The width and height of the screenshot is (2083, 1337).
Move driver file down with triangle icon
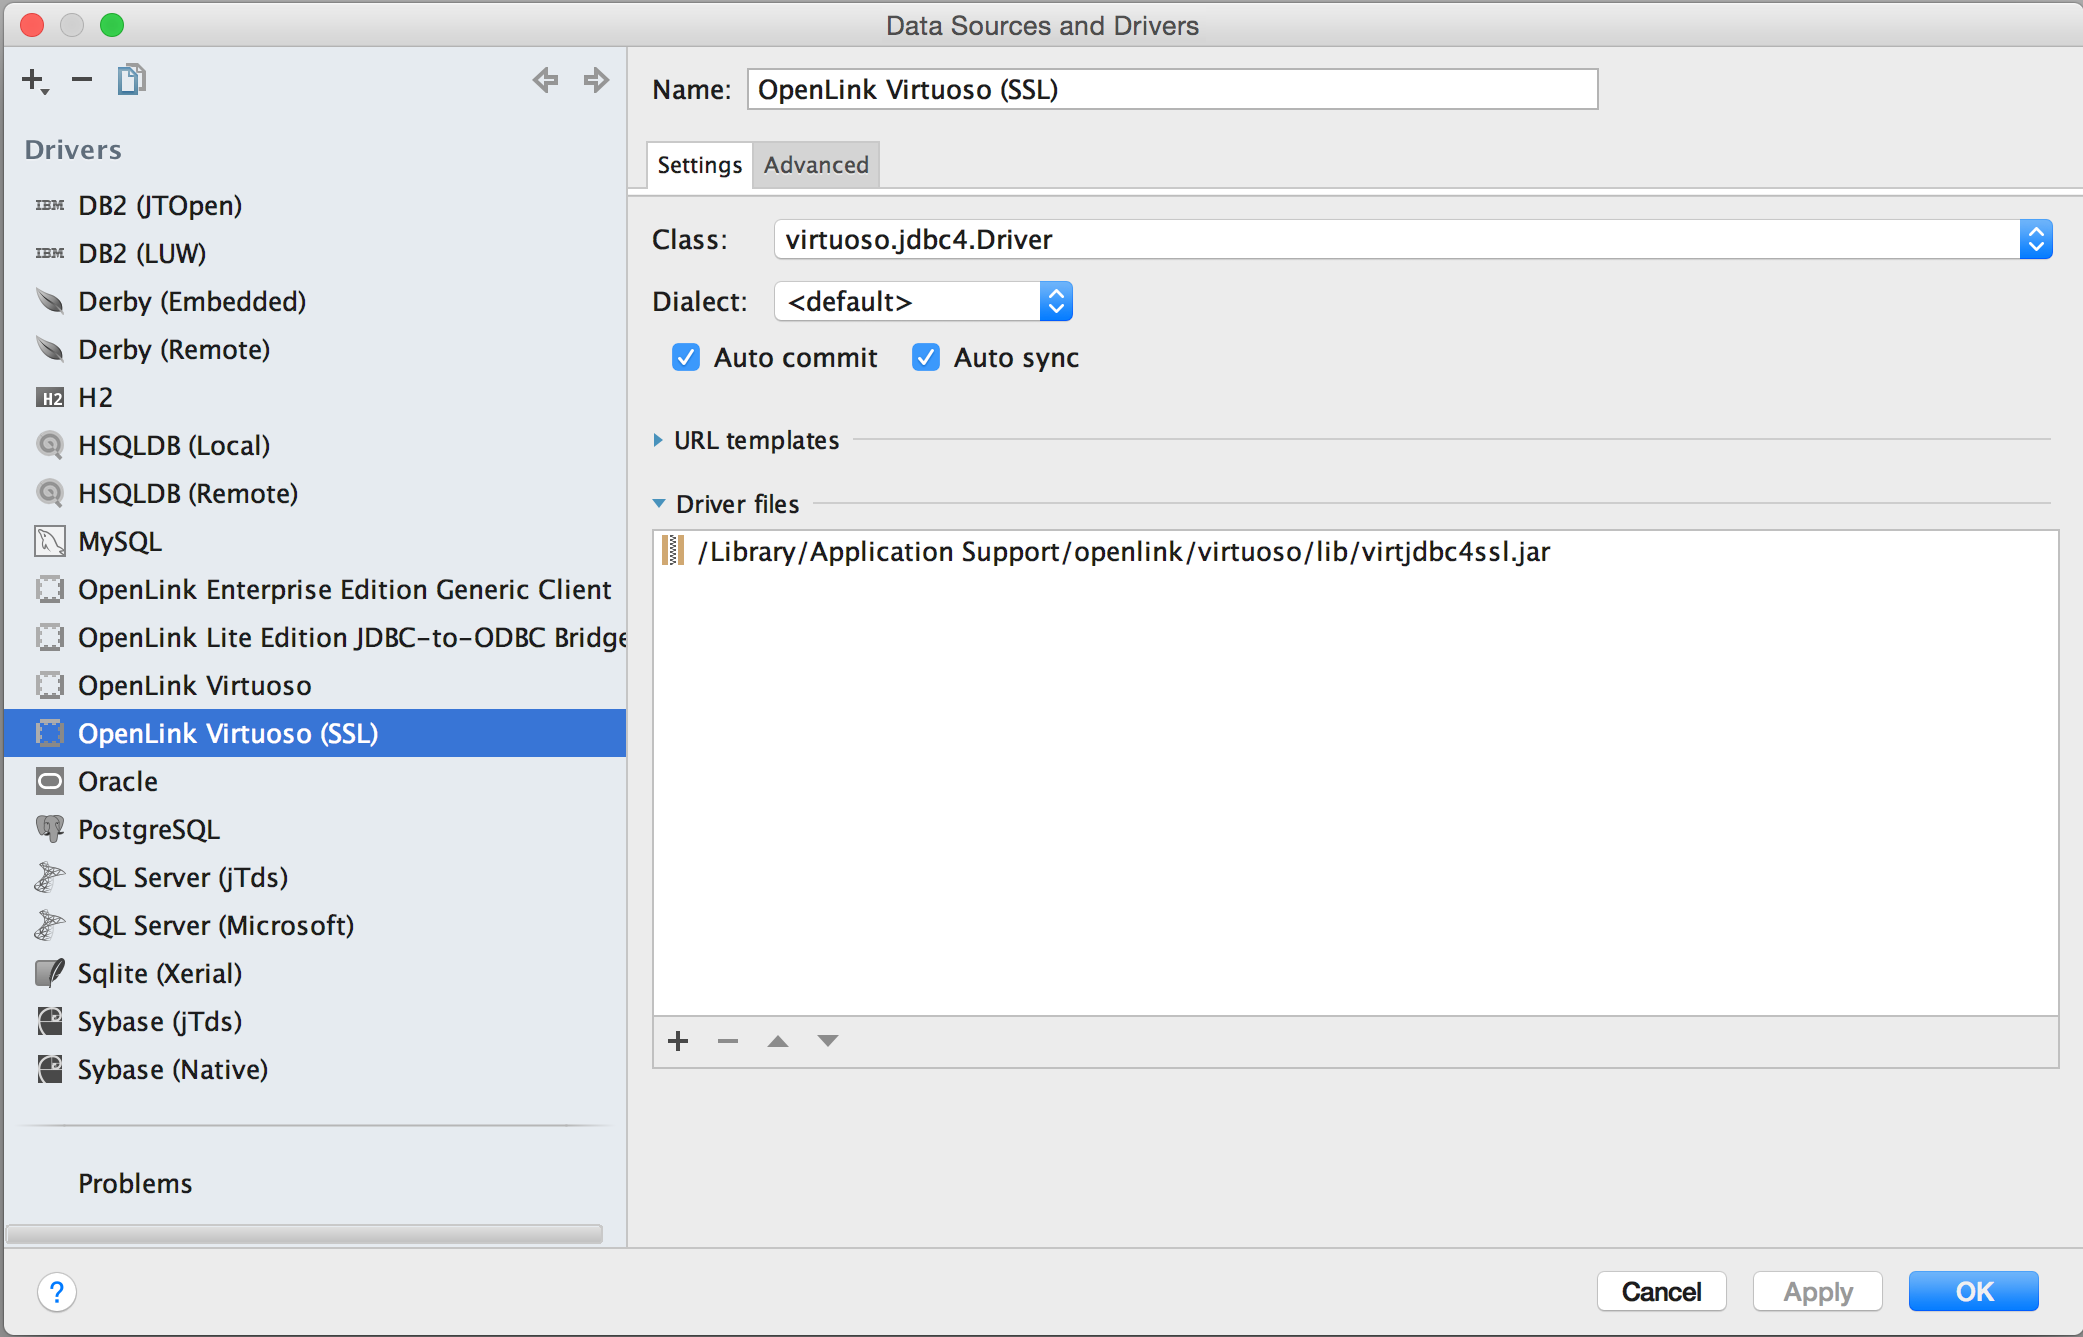828,1041
